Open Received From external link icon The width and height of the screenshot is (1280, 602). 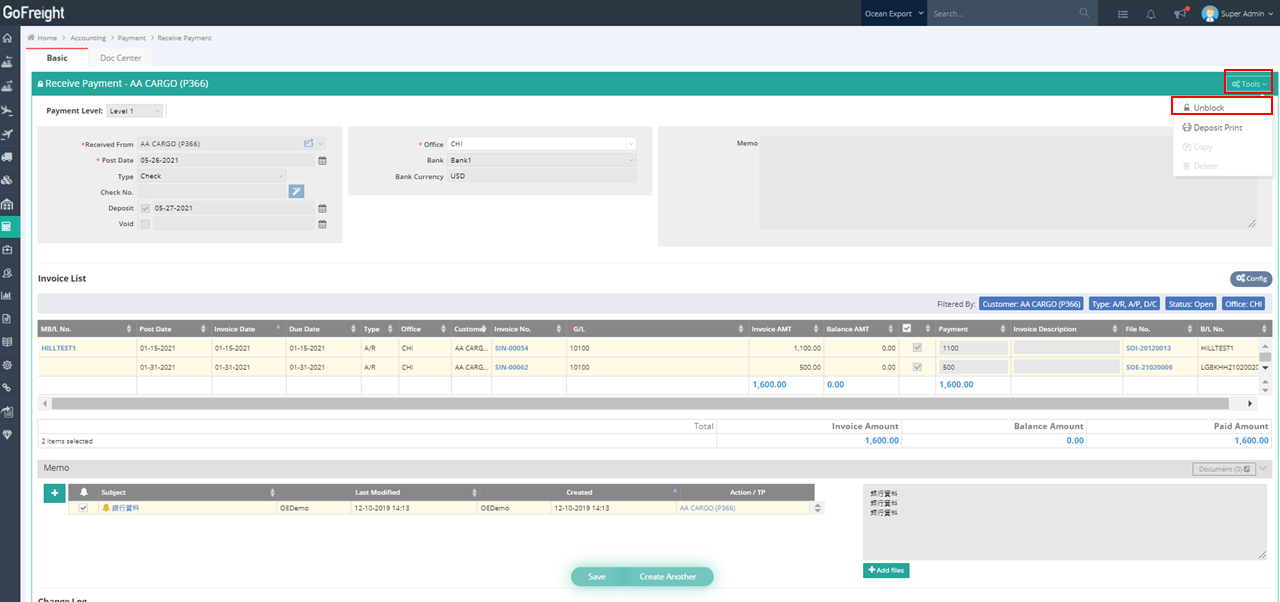click(x=309, y=144)
